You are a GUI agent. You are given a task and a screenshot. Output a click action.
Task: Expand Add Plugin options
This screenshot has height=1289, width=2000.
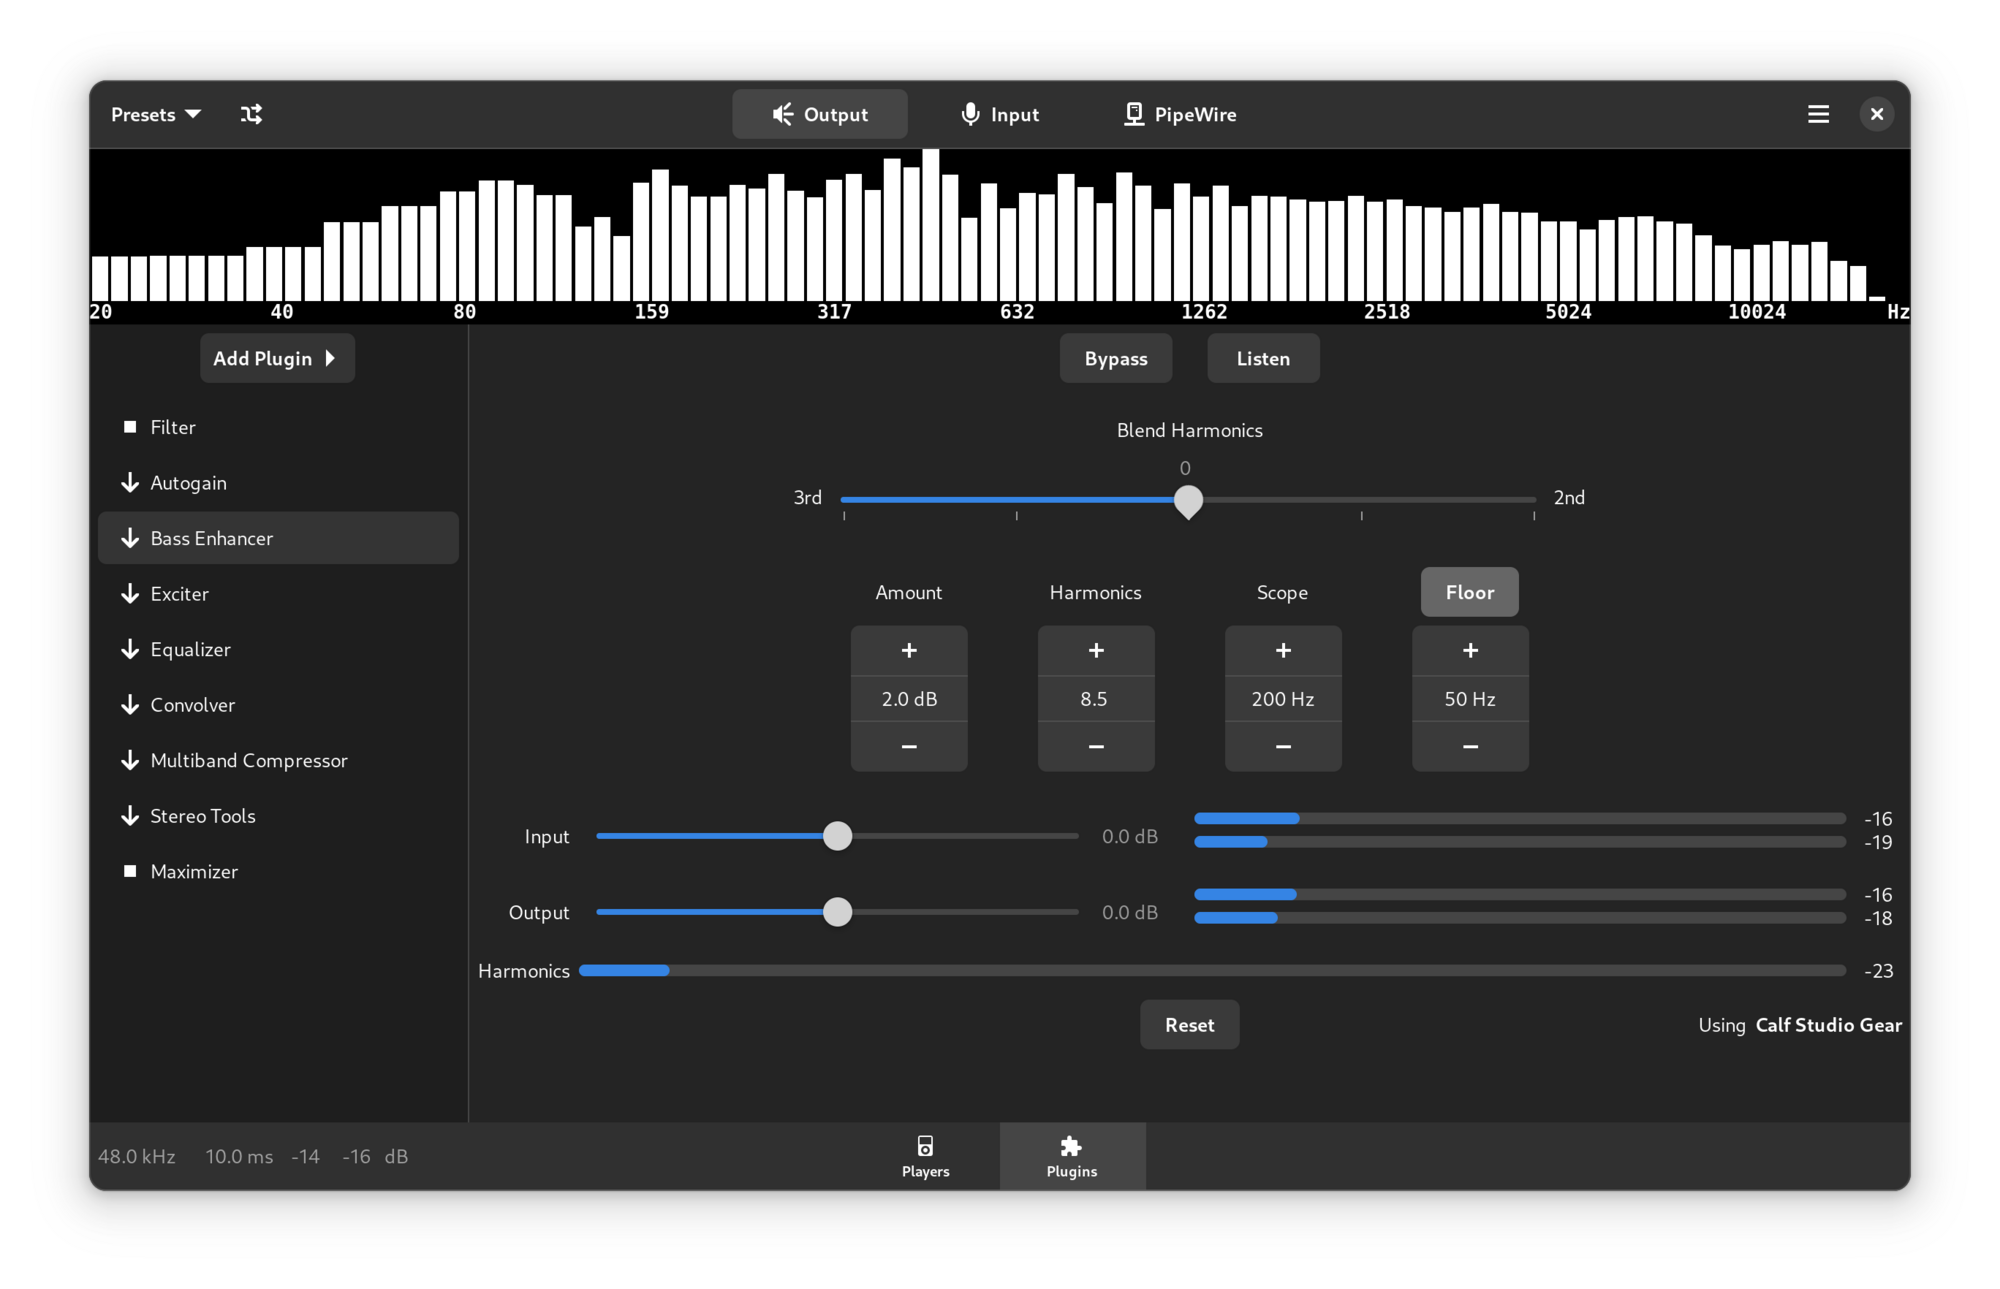click(277, 357)
